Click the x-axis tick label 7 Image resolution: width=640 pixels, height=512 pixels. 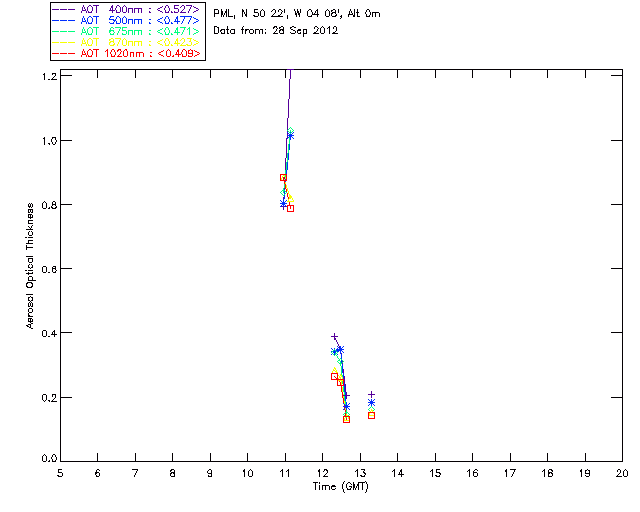click(x=135, y=473)
